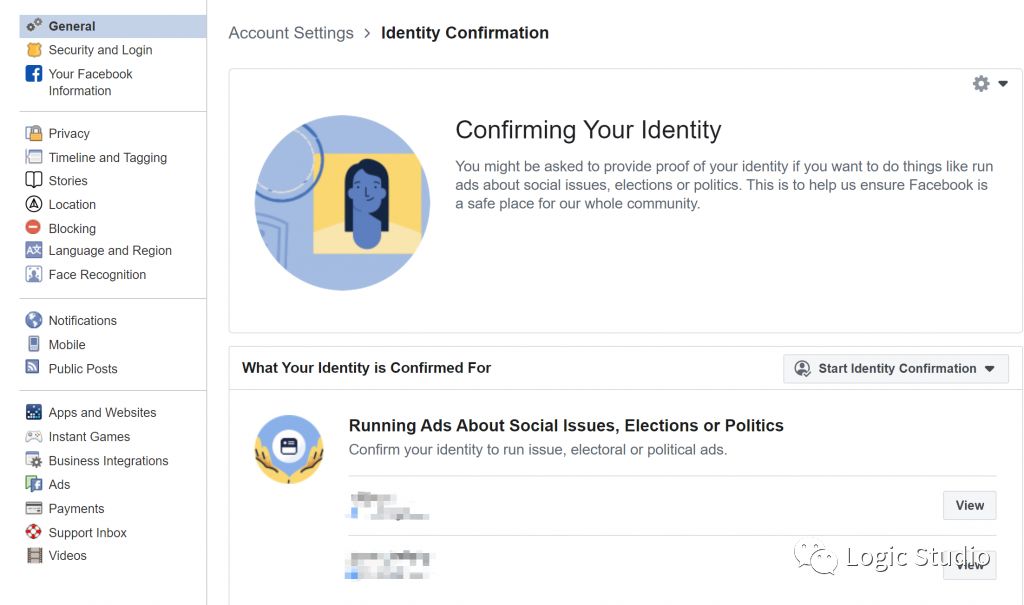Follow the Account Settings breadcrumb link
1024x605 pixels.
pos(291,33)
